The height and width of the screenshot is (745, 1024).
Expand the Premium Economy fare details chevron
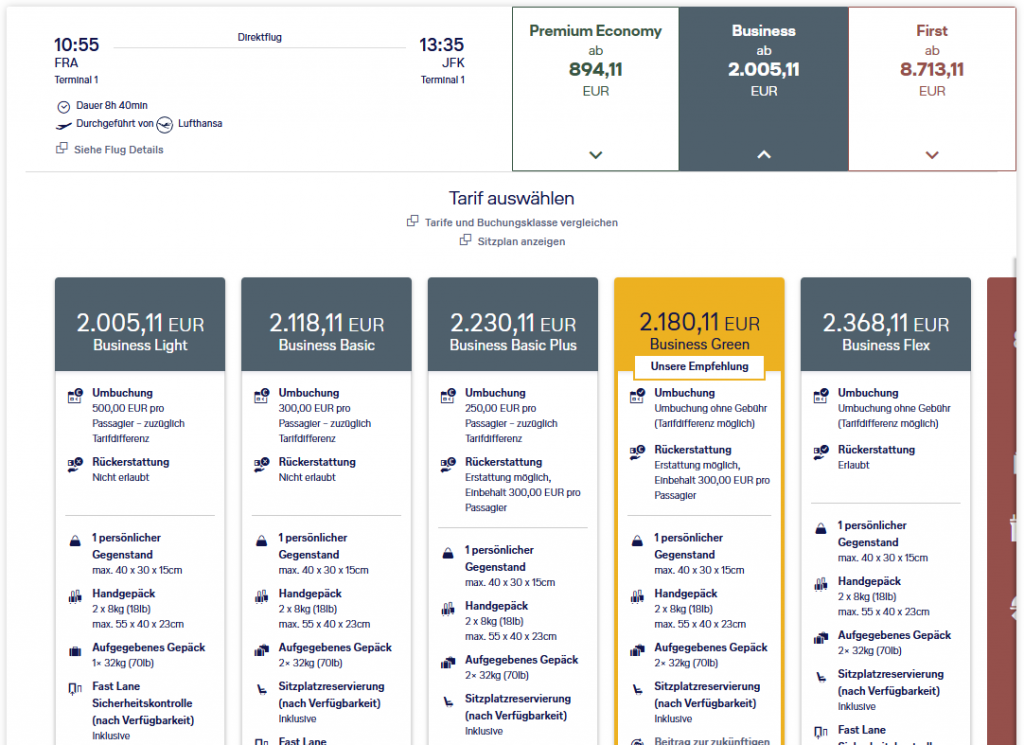pos(595,154)
